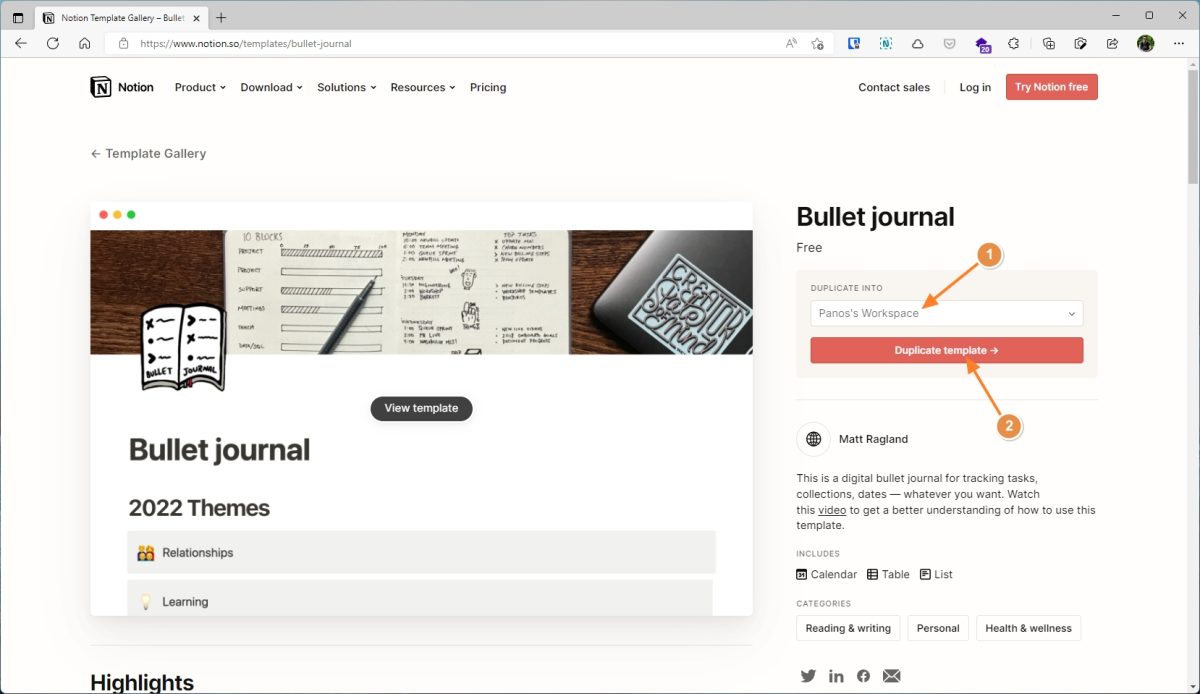The width and height of the screenshot is (1200, 694).
Task: Open the video link in the description
Action: (x=831, y=510)
